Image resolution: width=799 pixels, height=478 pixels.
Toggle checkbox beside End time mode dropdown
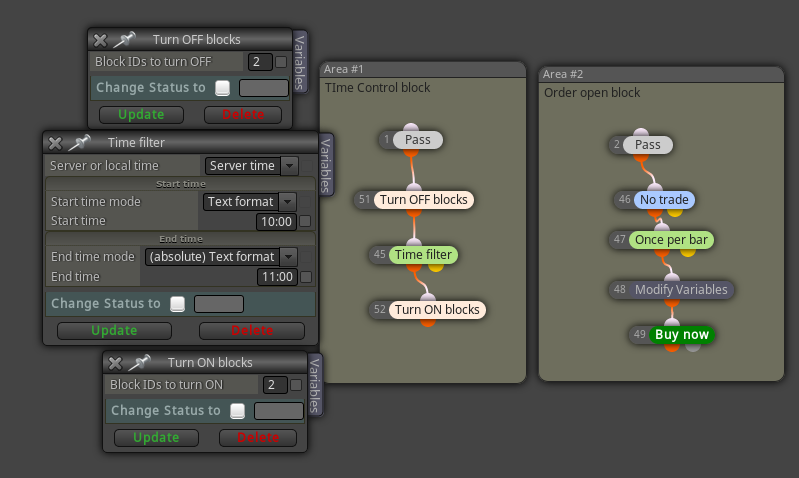point(306,257)
